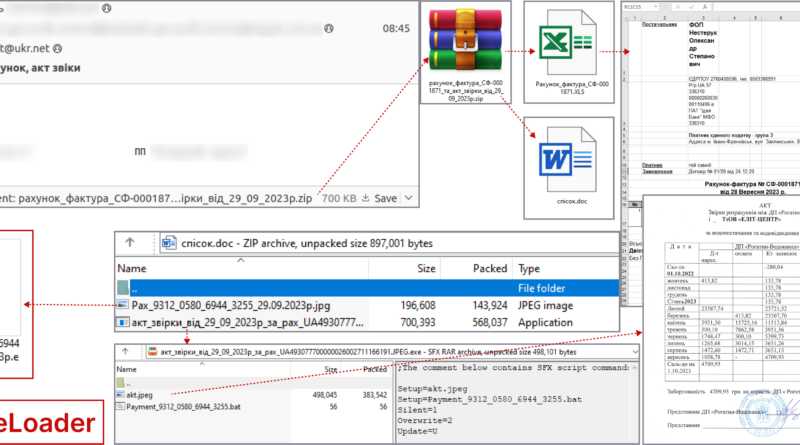Viewport: 800px width, 445px height.
Task: Click the SFX RAR archive path field
Action: coord(392,352)
